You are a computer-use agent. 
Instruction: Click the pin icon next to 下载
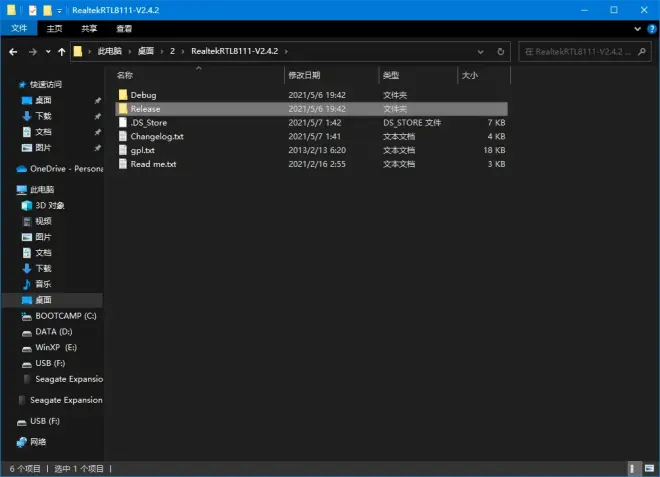click(x=98, y=116)
